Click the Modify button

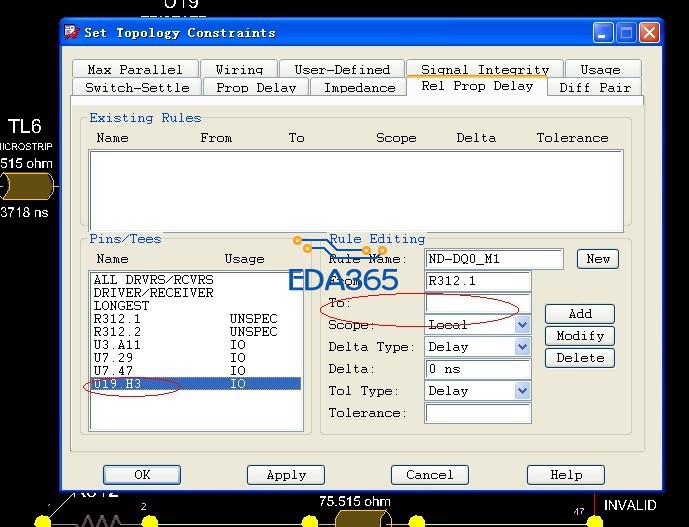(x=580, y=336)
